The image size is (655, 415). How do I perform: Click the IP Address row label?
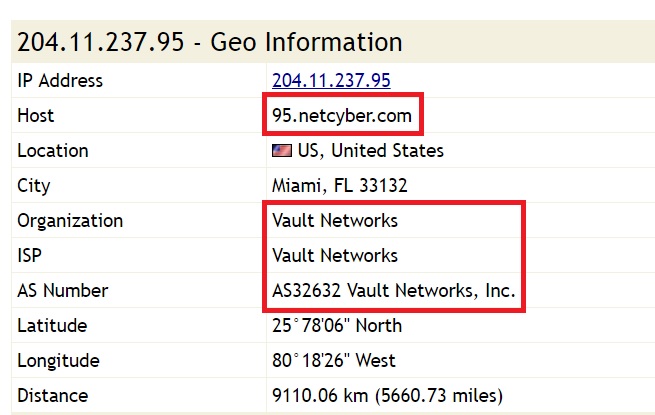tap(60, 81)
